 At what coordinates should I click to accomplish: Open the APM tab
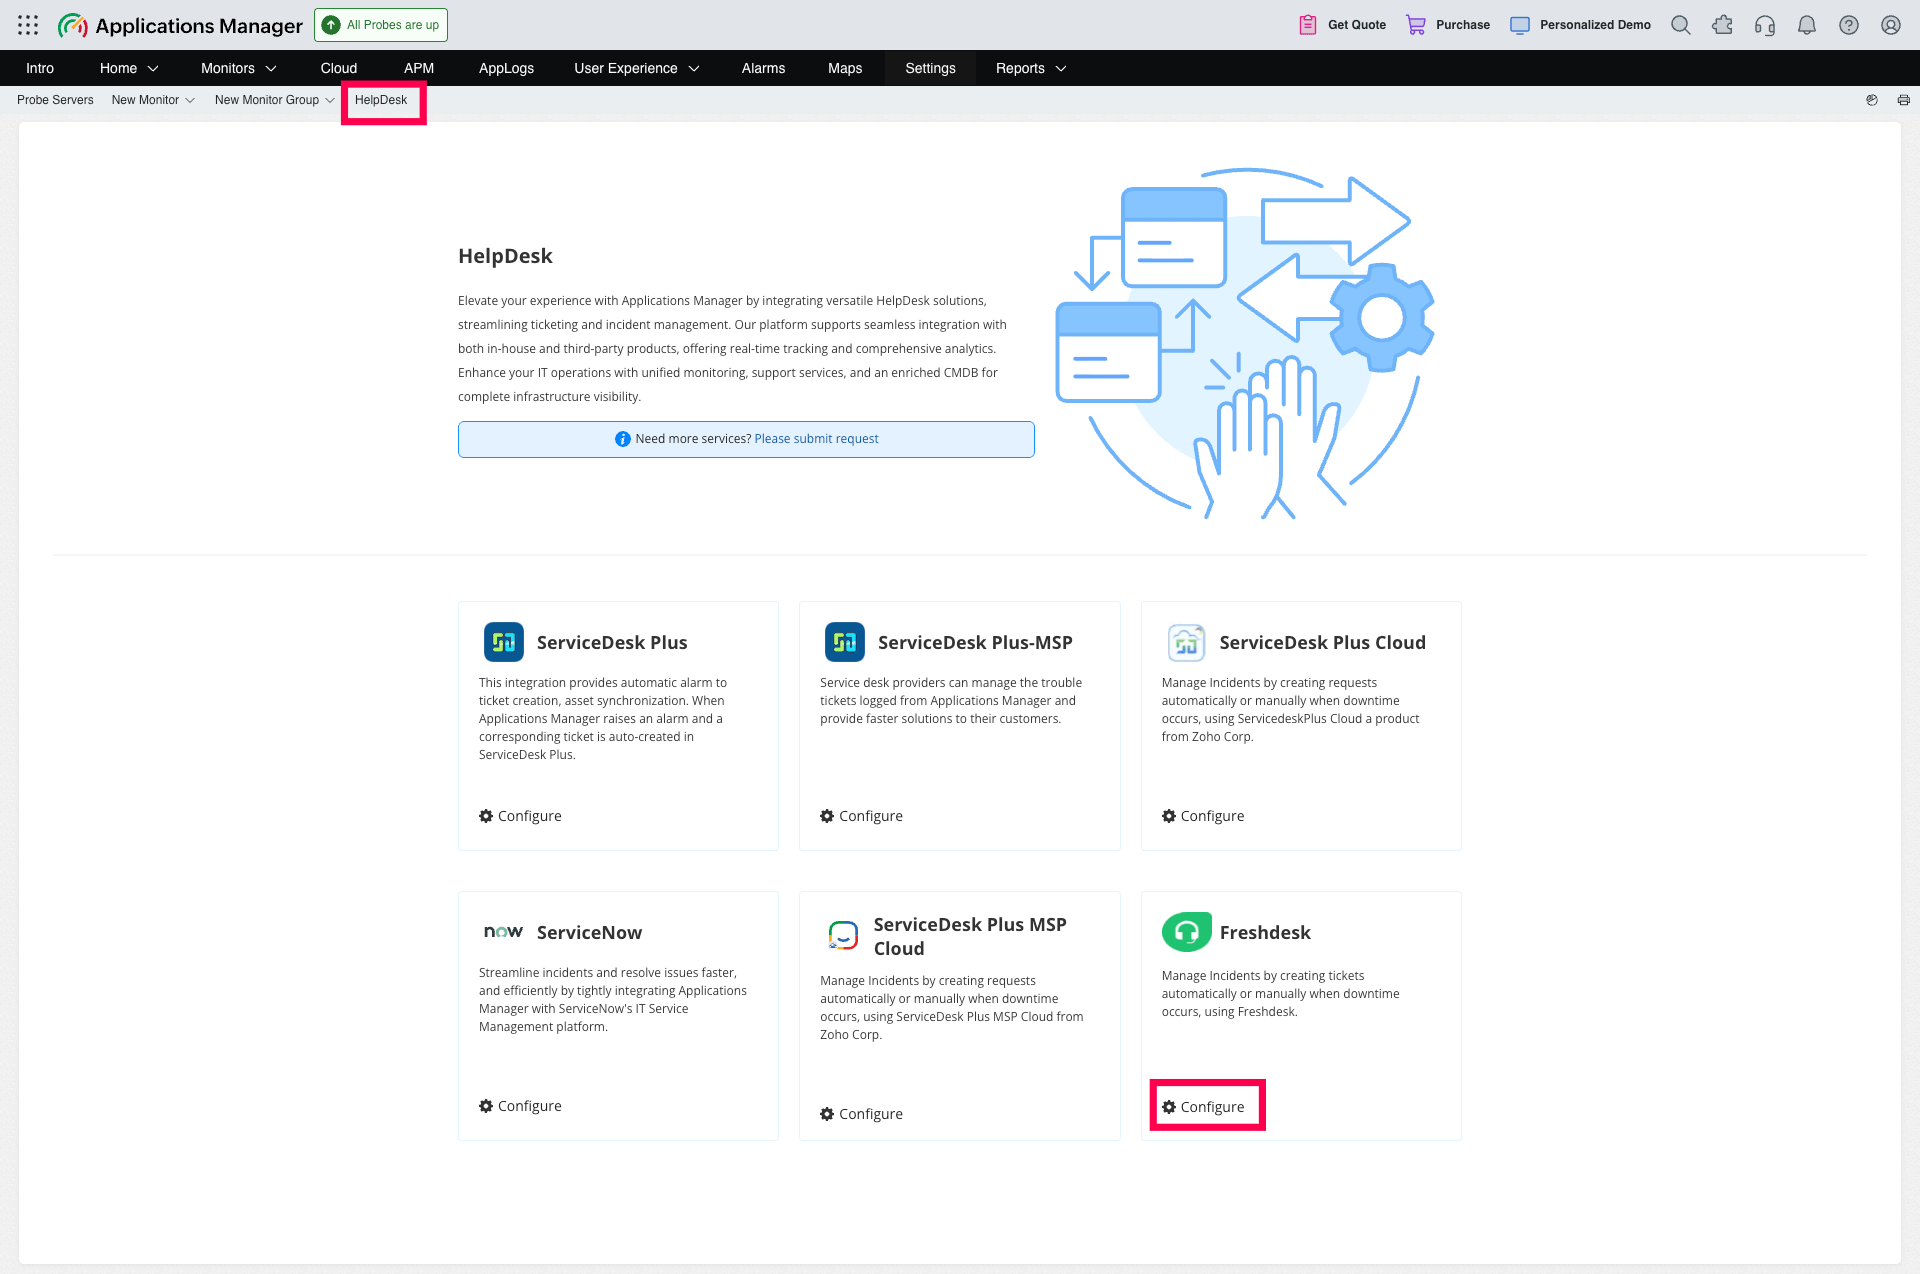[x=419, y=68]
